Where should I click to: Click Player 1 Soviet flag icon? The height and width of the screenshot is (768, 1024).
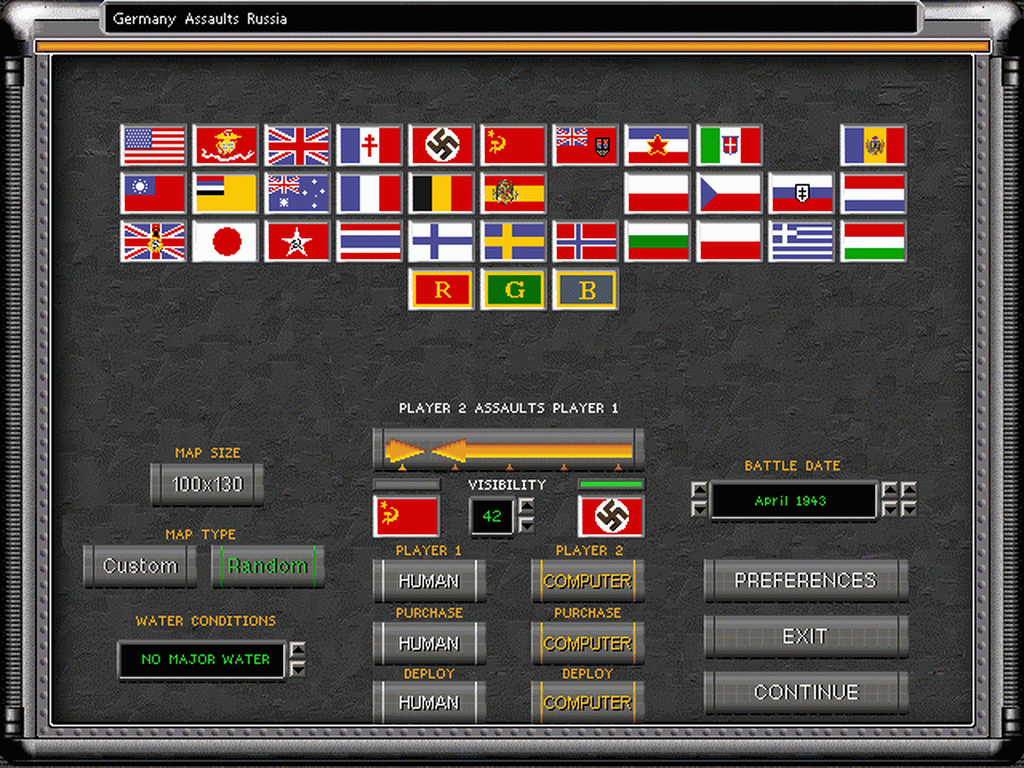coord(406,517)
